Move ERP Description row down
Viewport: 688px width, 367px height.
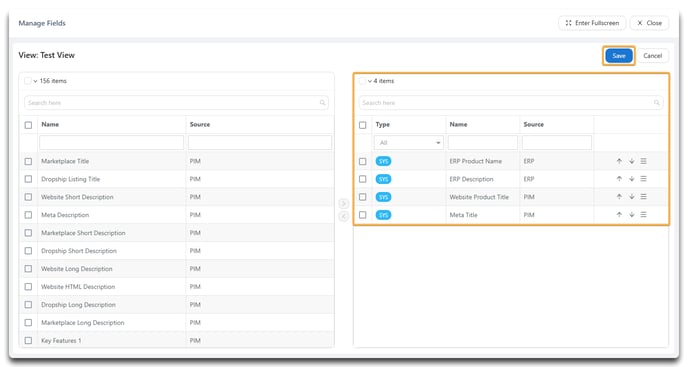click(631, 179)
